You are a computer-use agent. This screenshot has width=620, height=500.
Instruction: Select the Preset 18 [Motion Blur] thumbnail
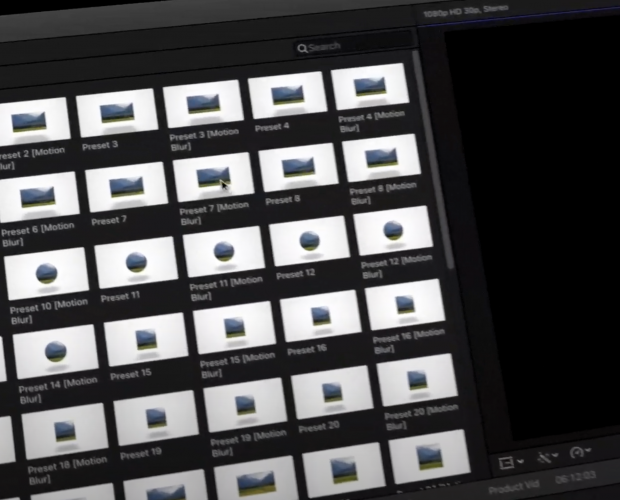(65, 431)
